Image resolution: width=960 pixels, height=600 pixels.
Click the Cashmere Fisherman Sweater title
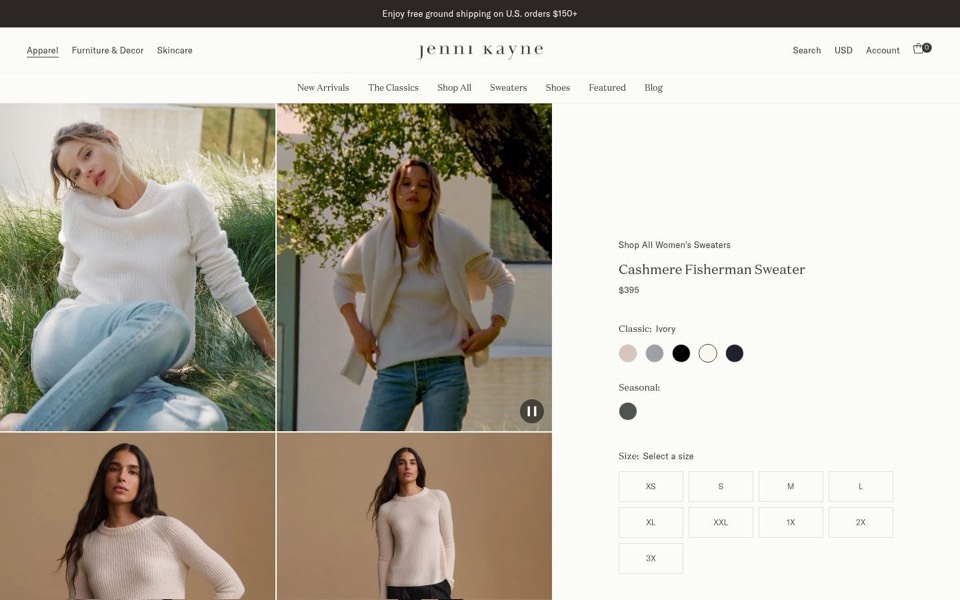click(711, 269)
